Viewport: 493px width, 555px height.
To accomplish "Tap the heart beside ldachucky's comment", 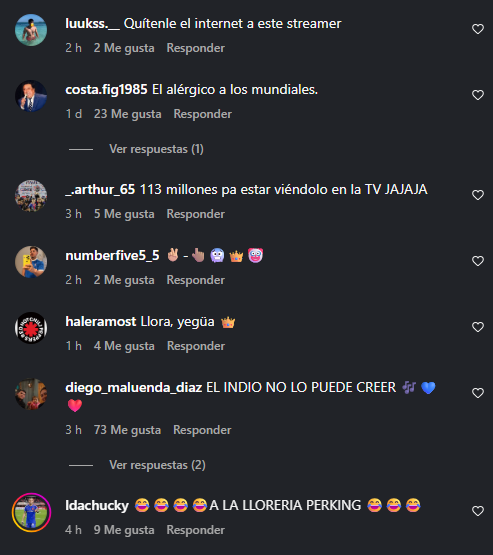I will [478, 511].
